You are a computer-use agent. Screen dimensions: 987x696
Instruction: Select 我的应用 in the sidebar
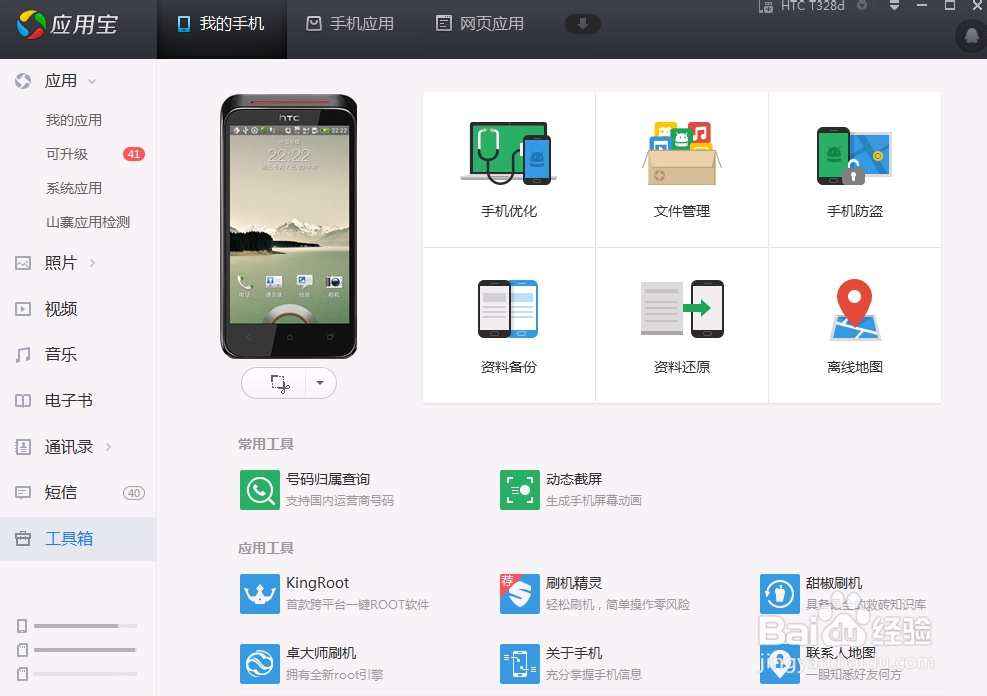click(74, 120)
